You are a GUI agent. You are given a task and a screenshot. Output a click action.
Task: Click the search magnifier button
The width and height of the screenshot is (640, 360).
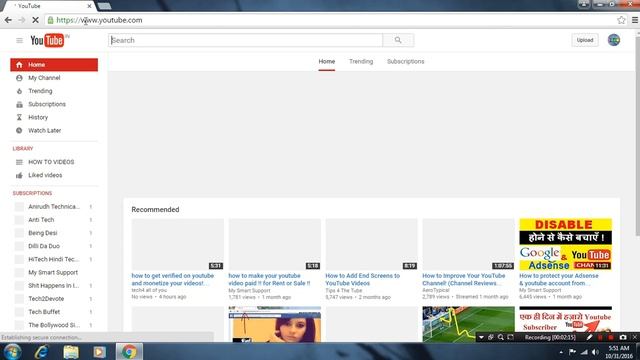398,40
